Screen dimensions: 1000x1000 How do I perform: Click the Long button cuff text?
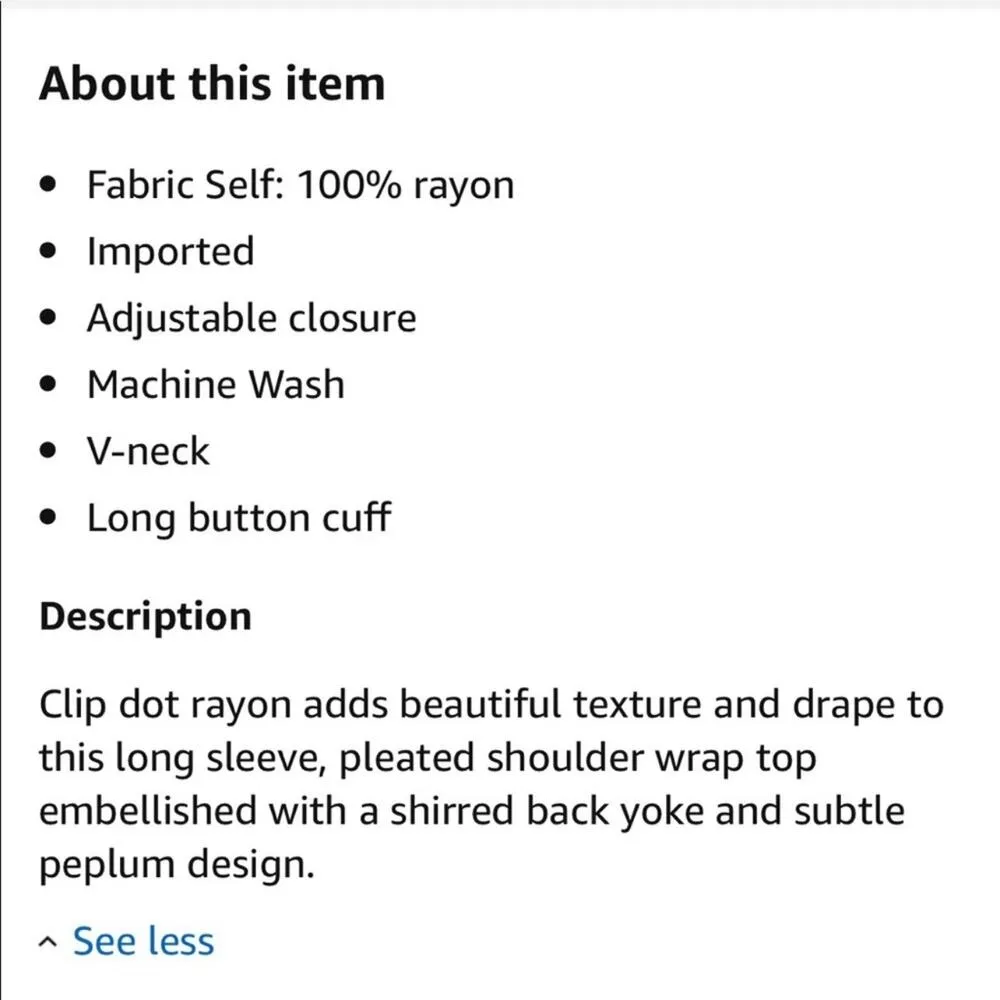(x=238, y=518)
